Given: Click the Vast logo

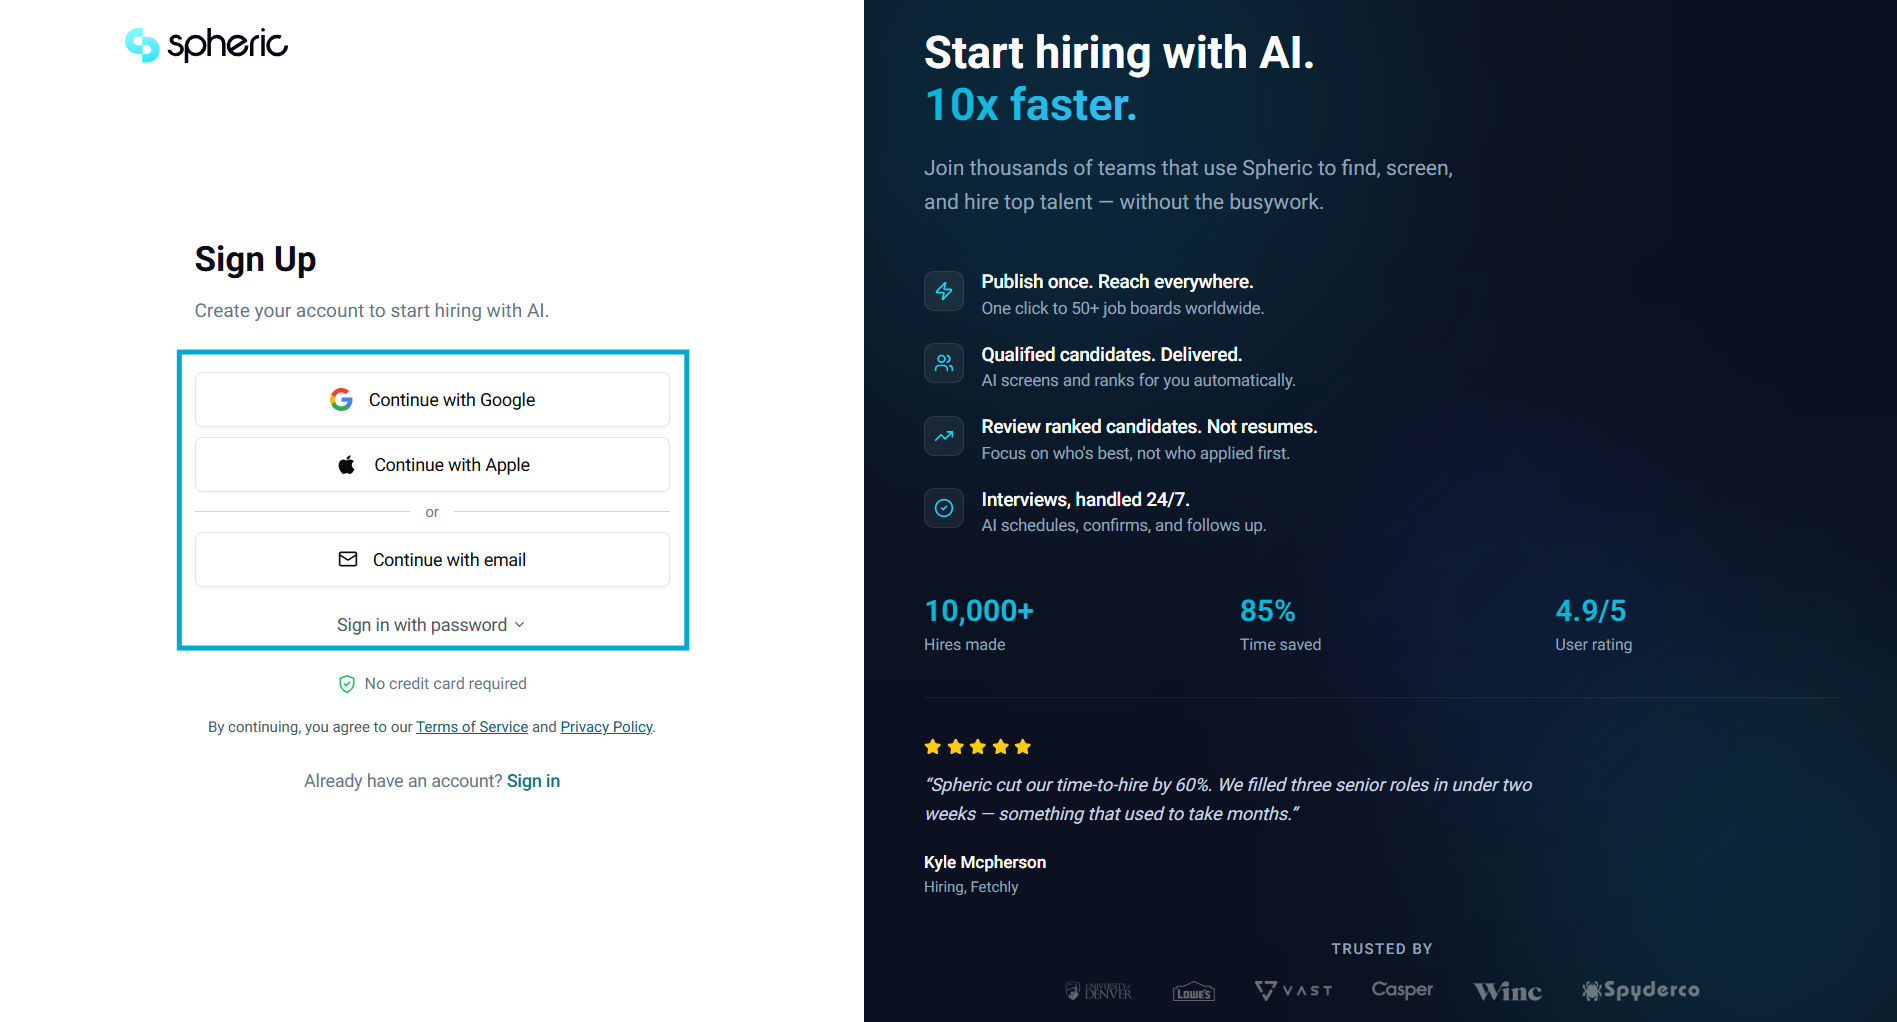Looking at the screenshot, I should click(x=1293, y=990).
